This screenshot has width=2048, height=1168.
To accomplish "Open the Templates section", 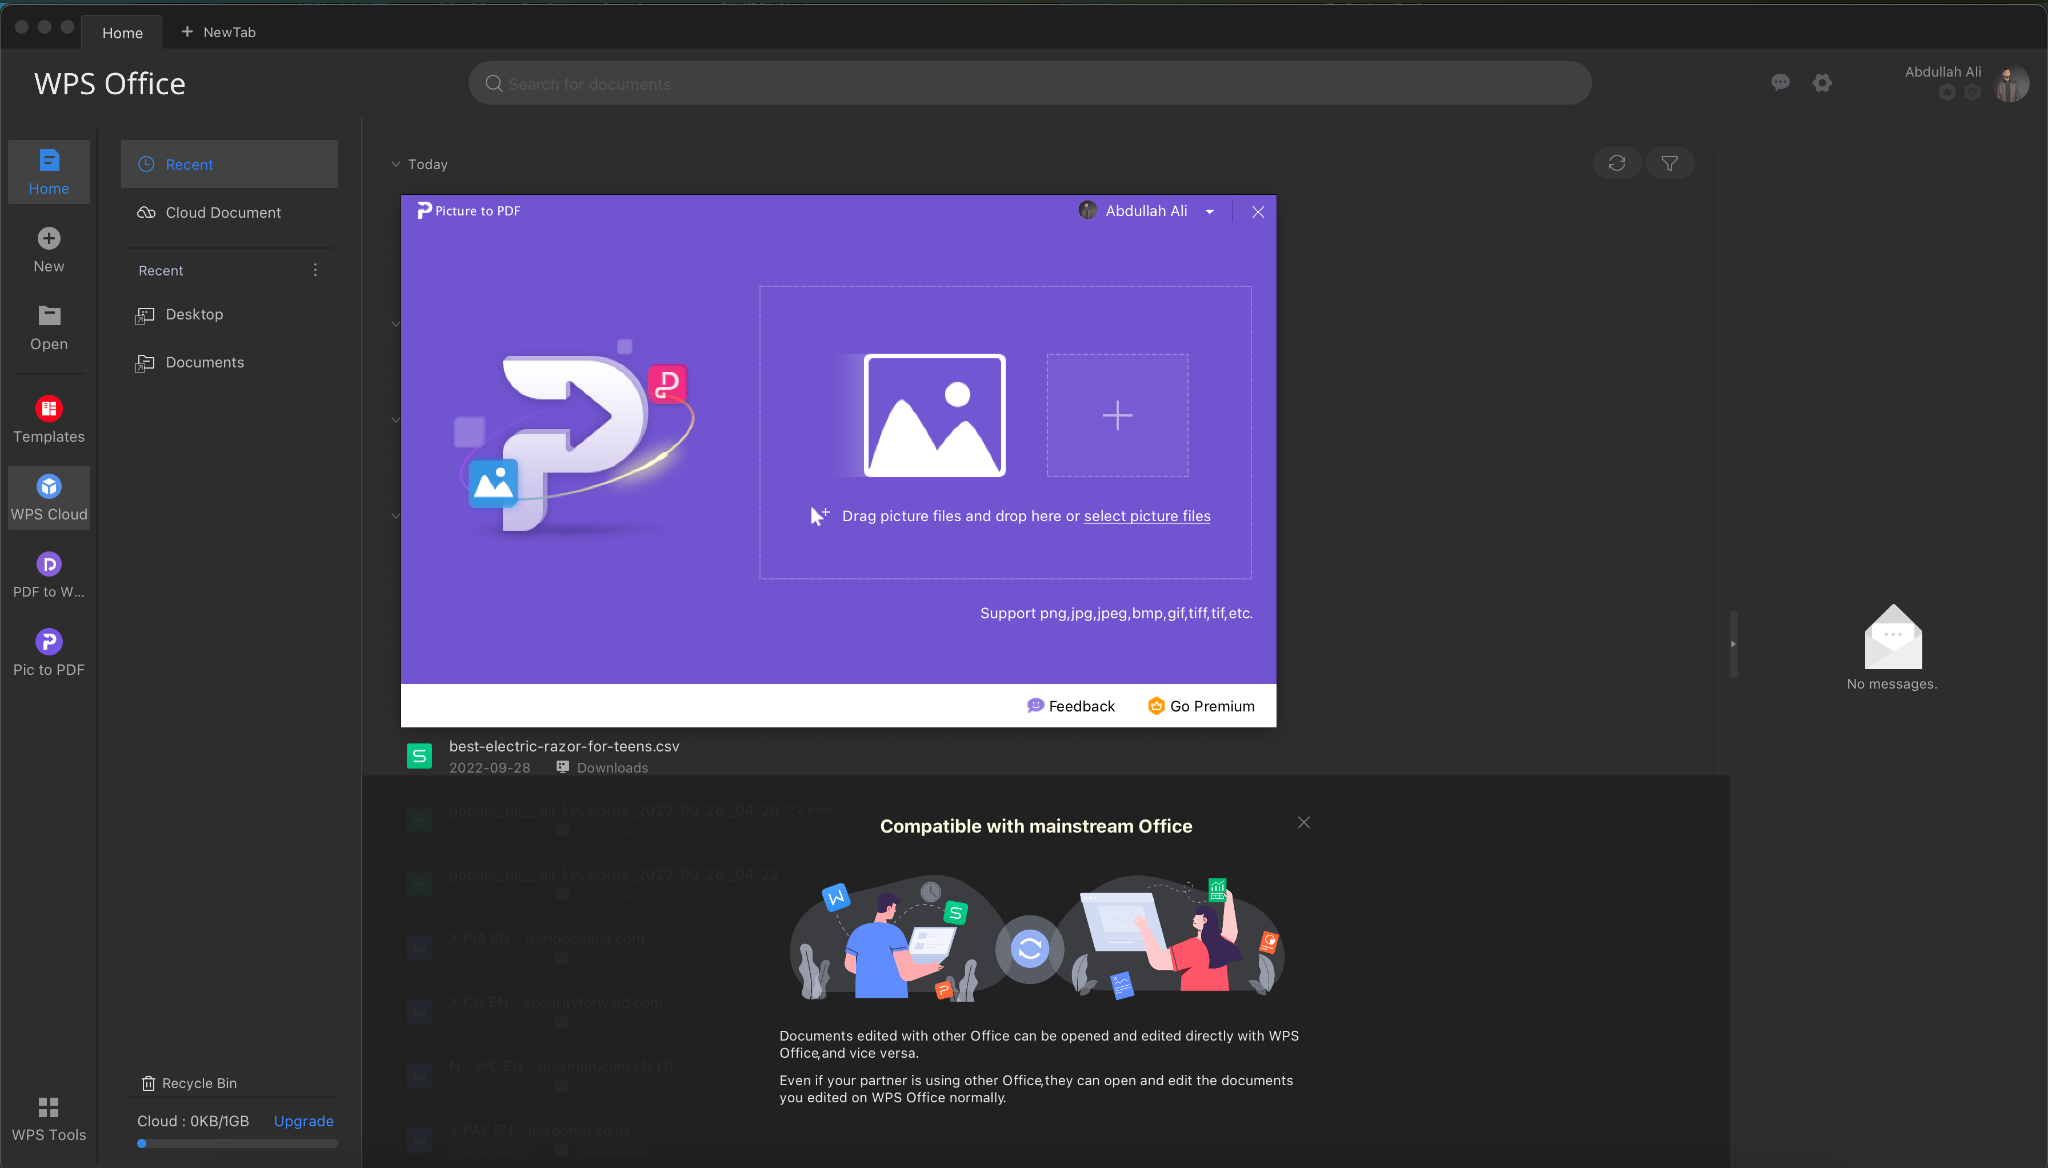I will pyautogui.click(x=49, y=420).
